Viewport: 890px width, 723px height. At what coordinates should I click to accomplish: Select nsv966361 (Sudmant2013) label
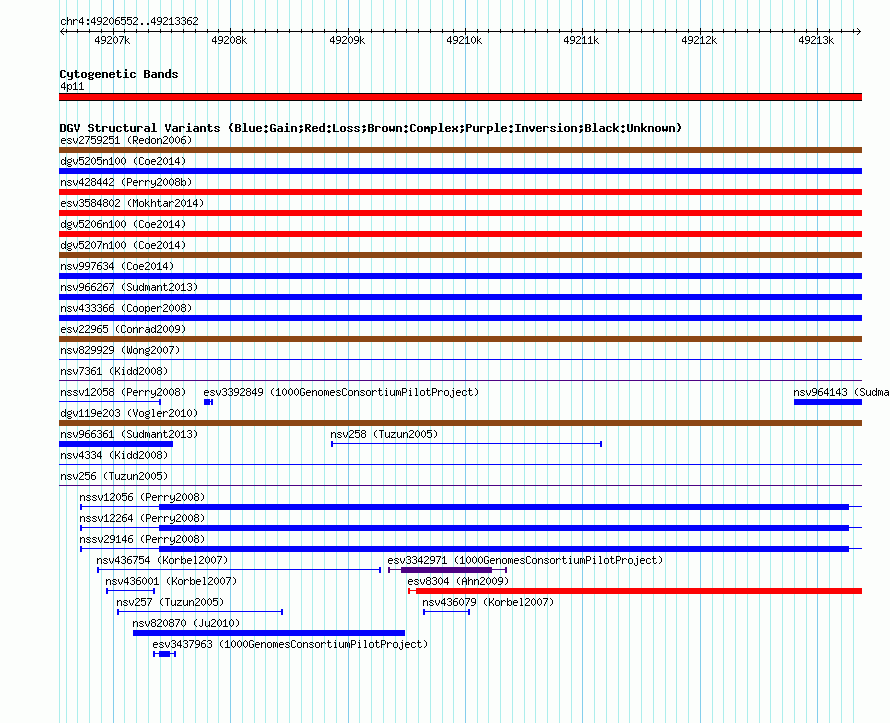[129, 434]
